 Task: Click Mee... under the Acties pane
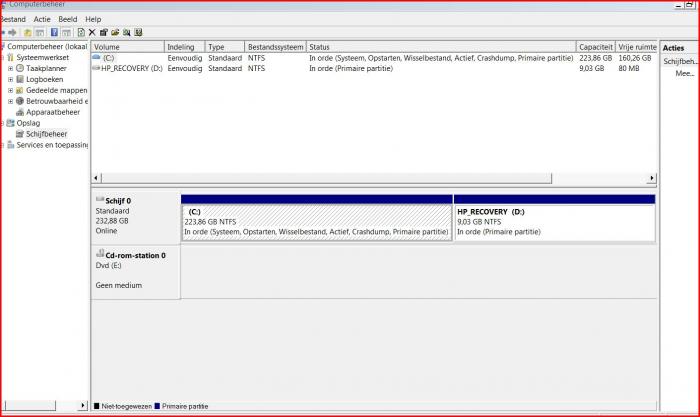(685, 73)
